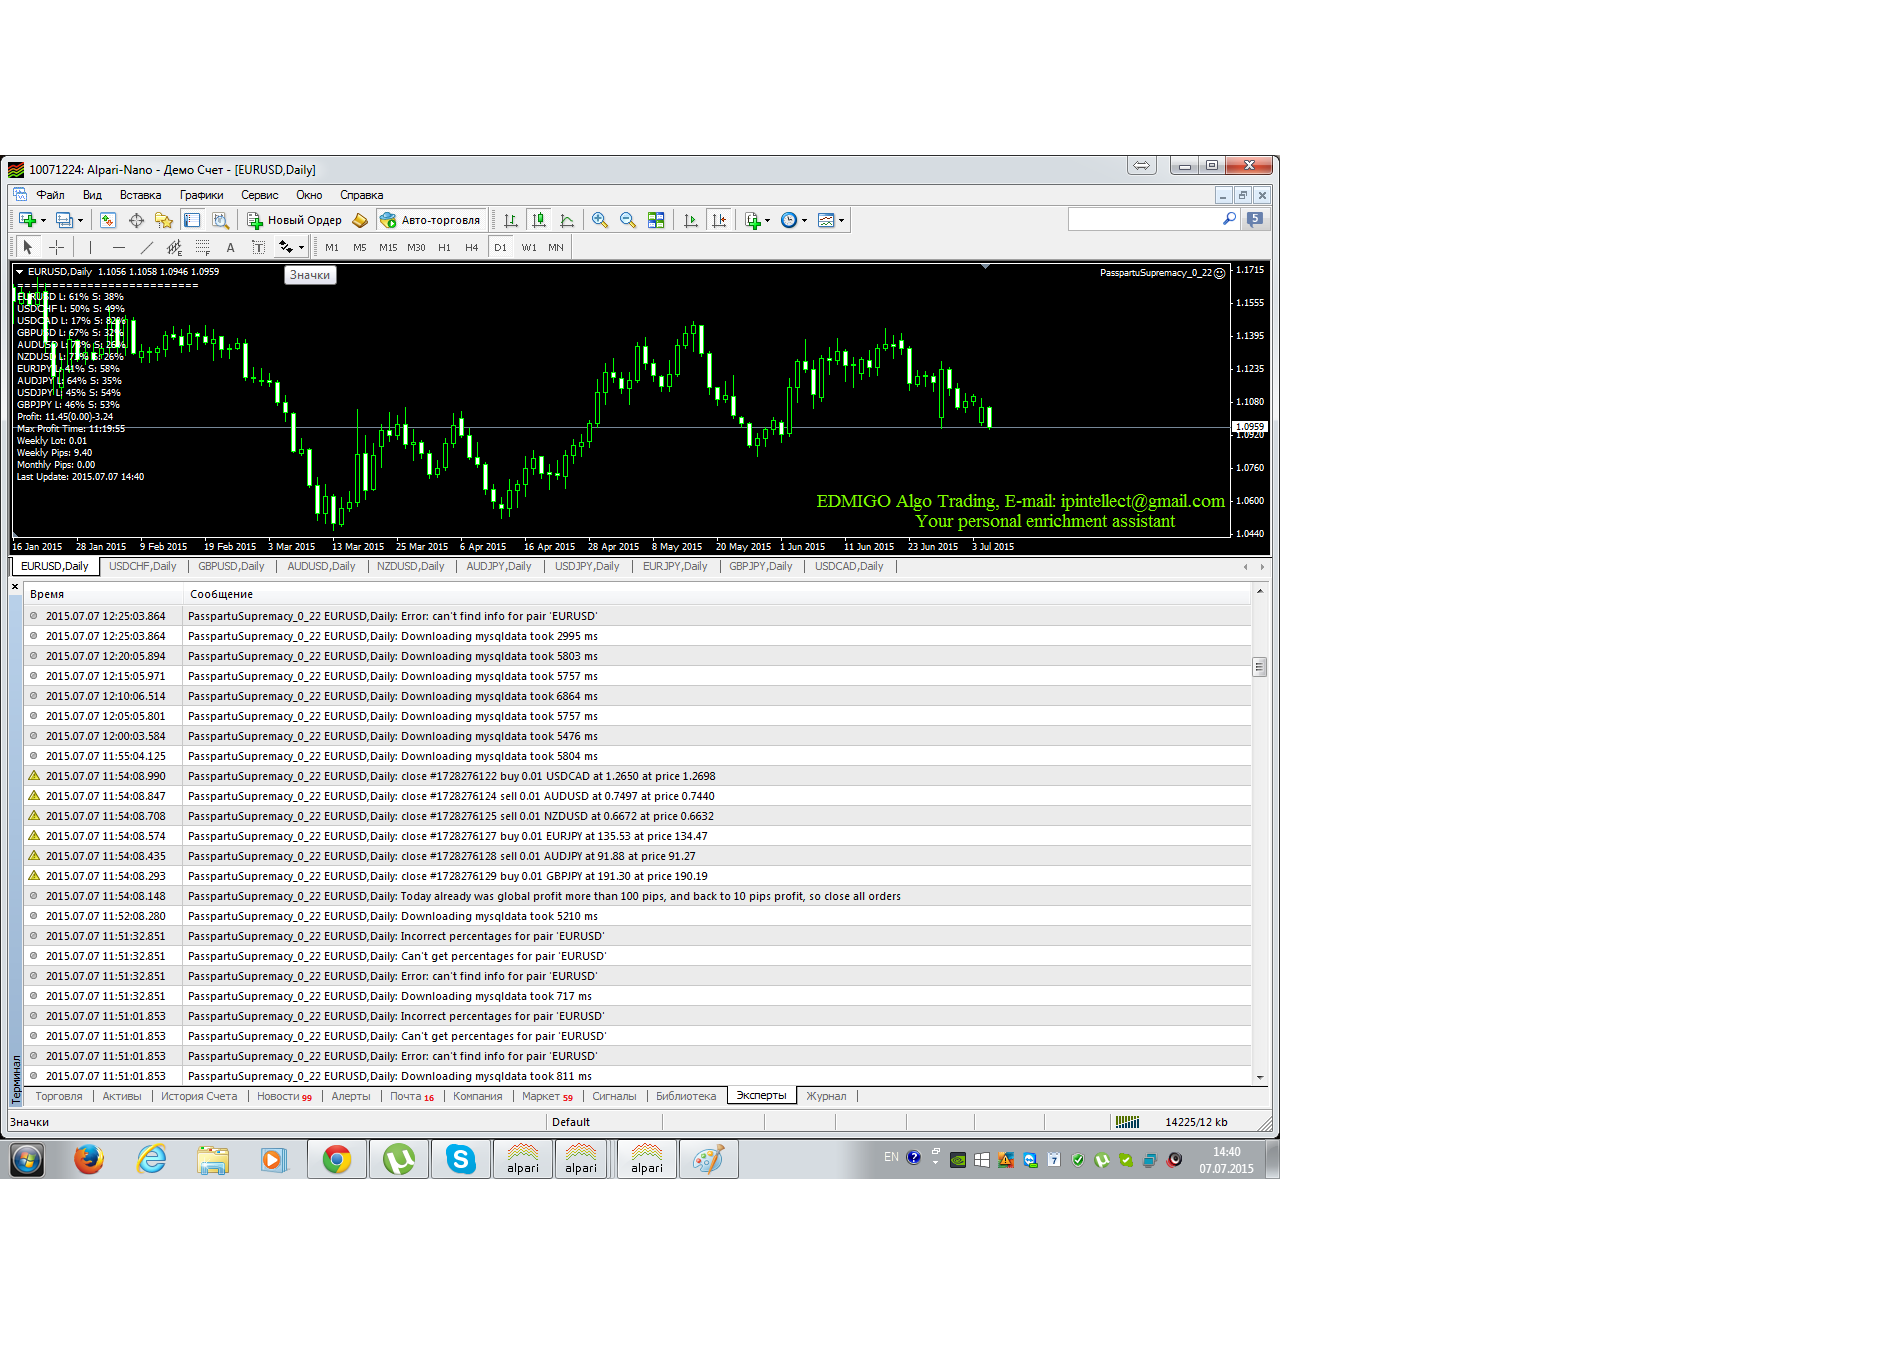Select the M1 timeframe
This screenshot has width=1894, height=1348.
[332, 247]
